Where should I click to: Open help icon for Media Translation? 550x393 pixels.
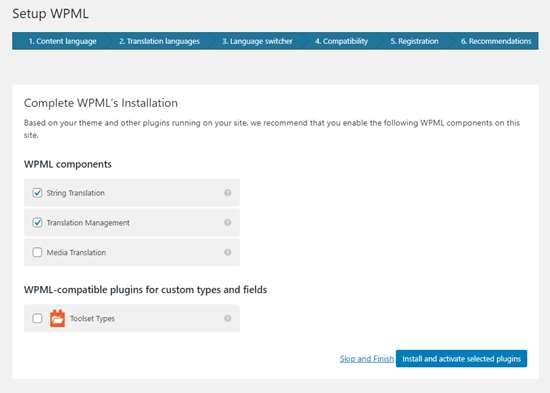(228, 252)
